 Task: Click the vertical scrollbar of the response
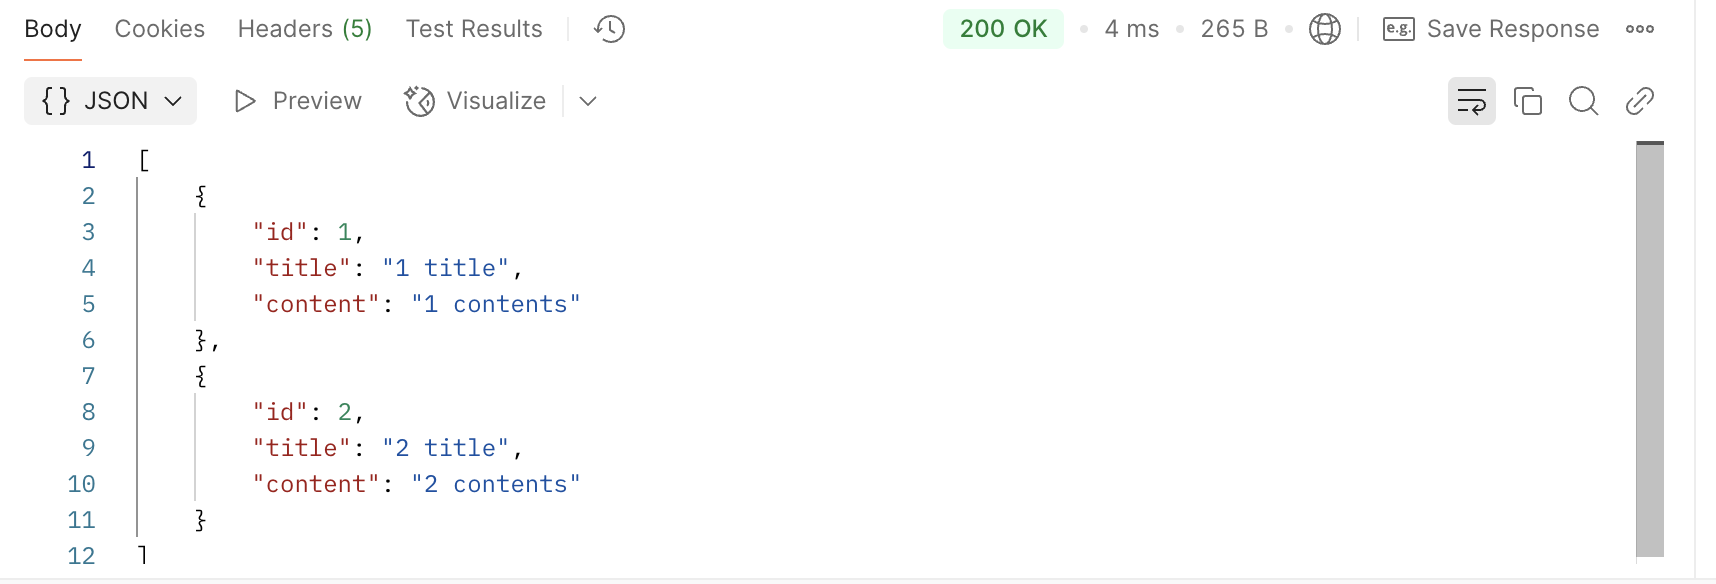click(1650, 349)
